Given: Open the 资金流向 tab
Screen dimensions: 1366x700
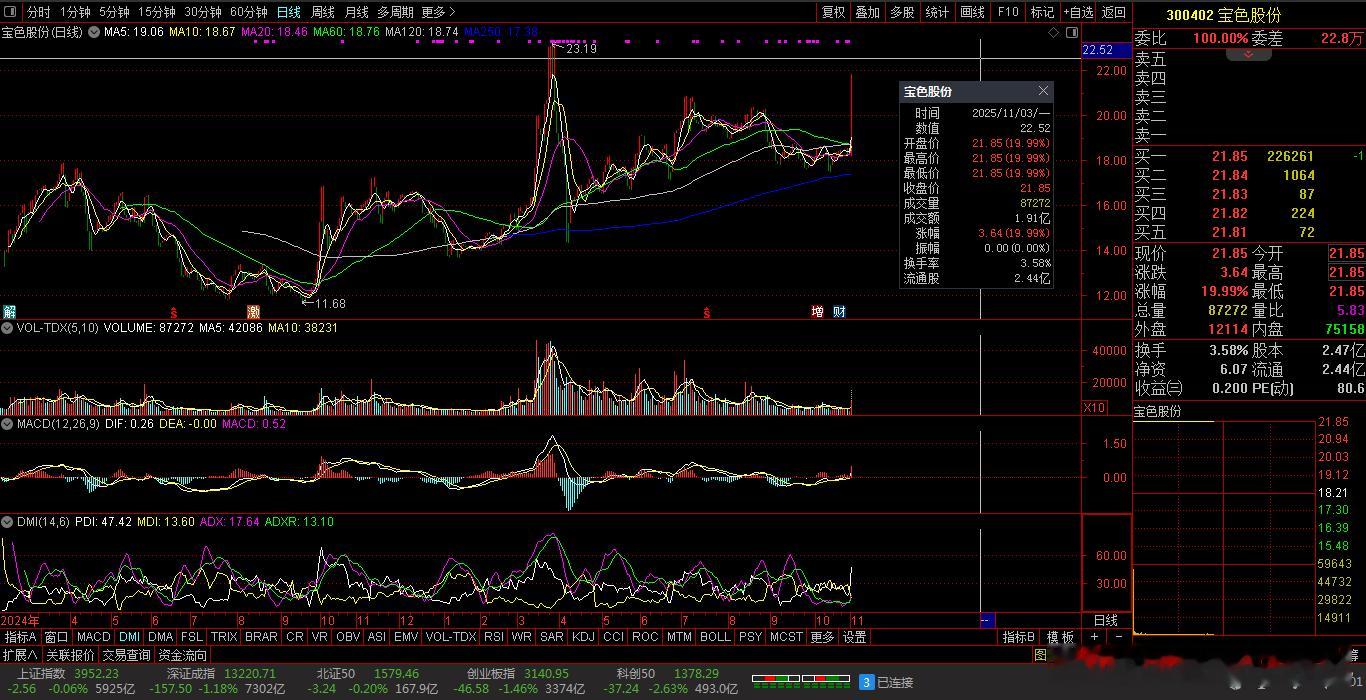Looking at the screenshot, I should pyautogui.click(x=183, y=655).
